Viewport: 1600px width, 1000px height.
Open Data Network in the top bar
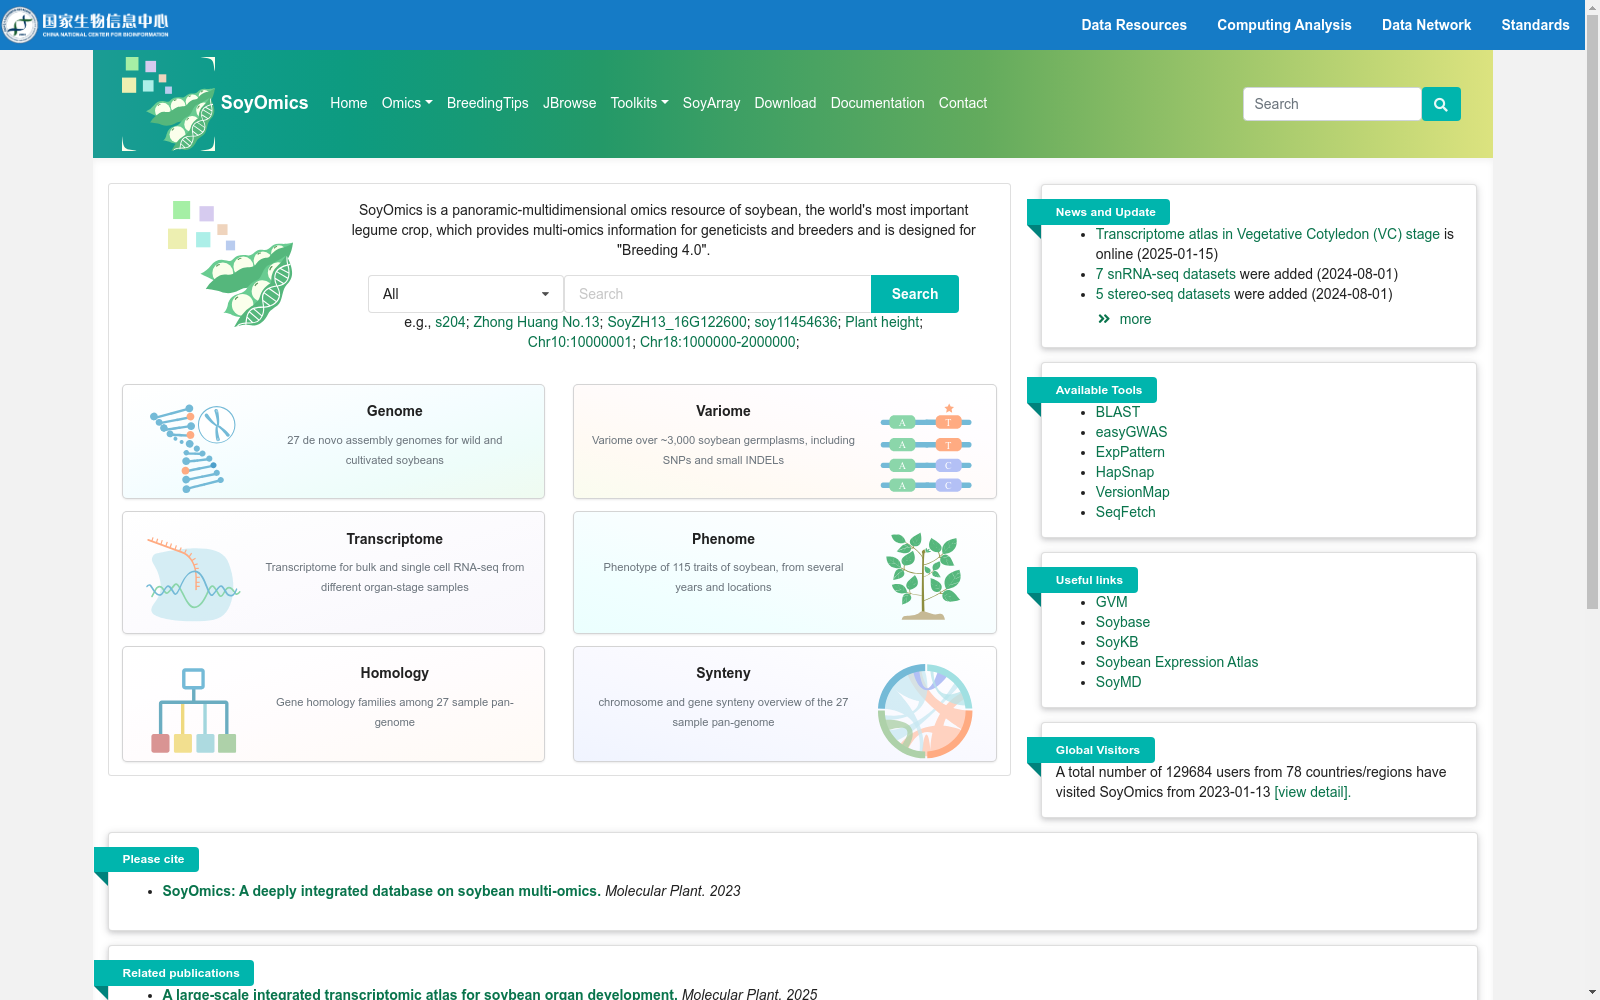(1427, 25)
